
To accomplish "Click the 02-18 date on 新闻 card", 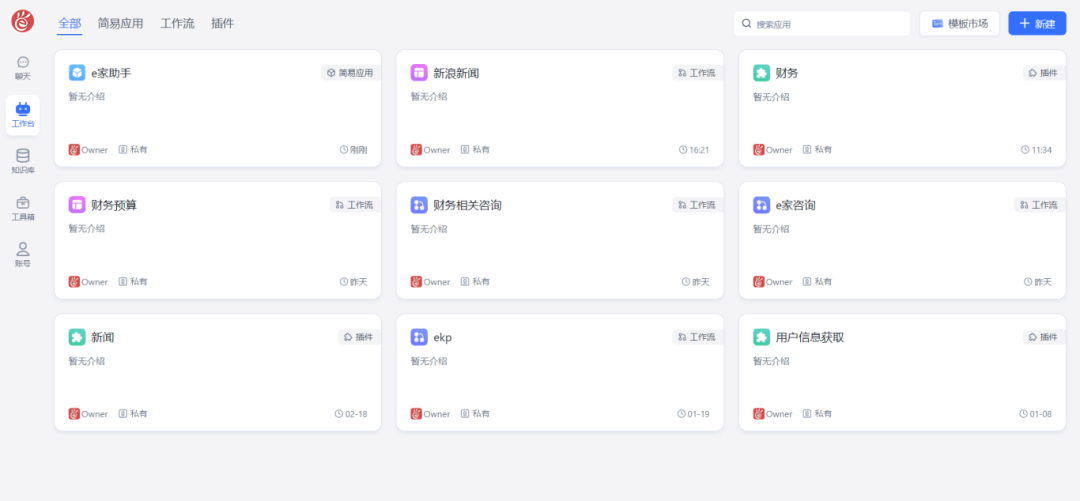I will coord(356,414).
